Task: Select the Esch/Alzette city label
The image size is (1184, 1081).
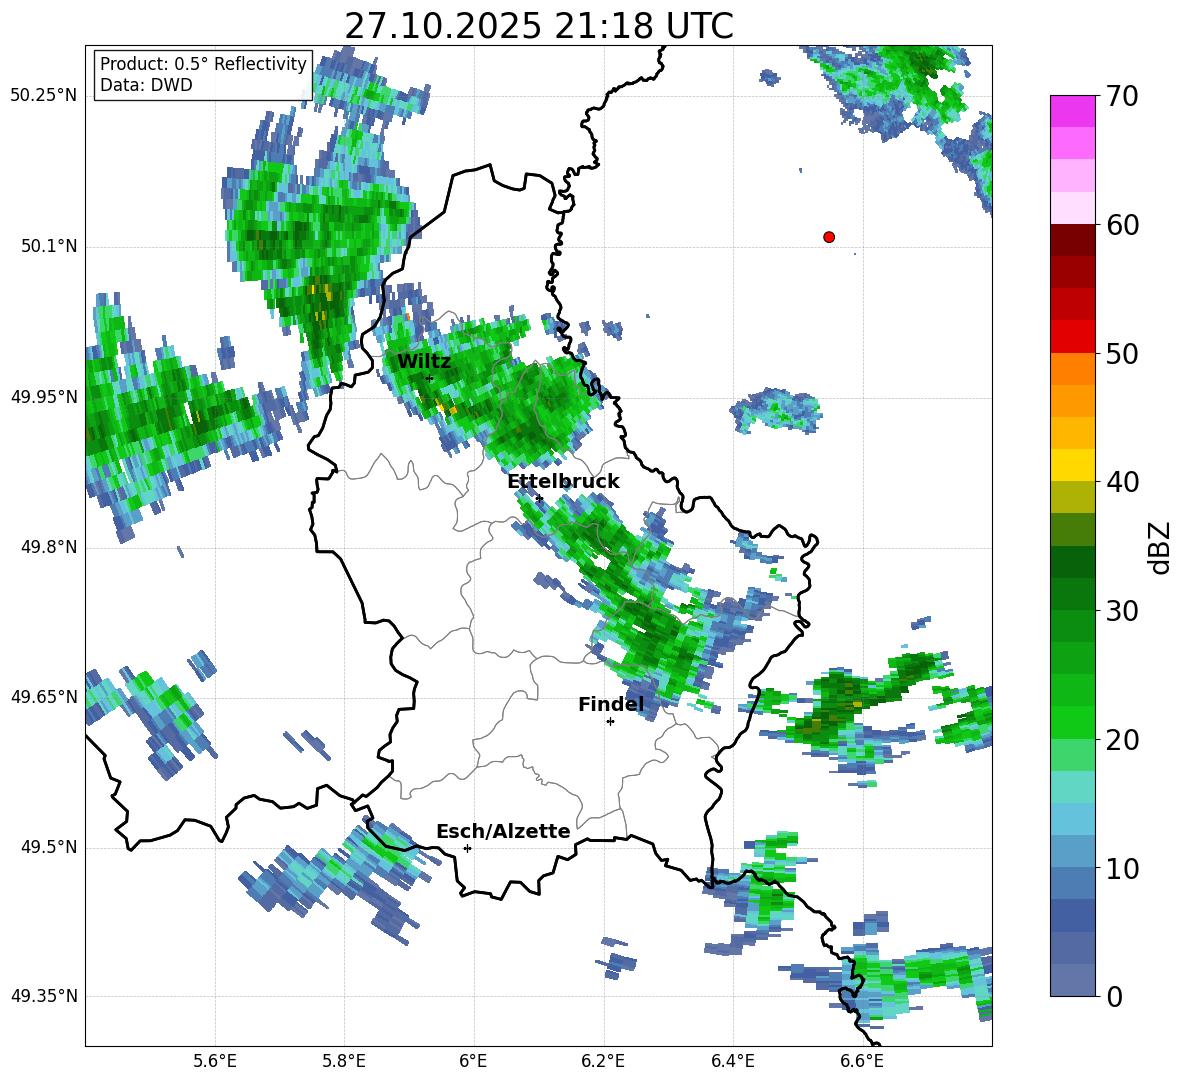Action: 504,831
